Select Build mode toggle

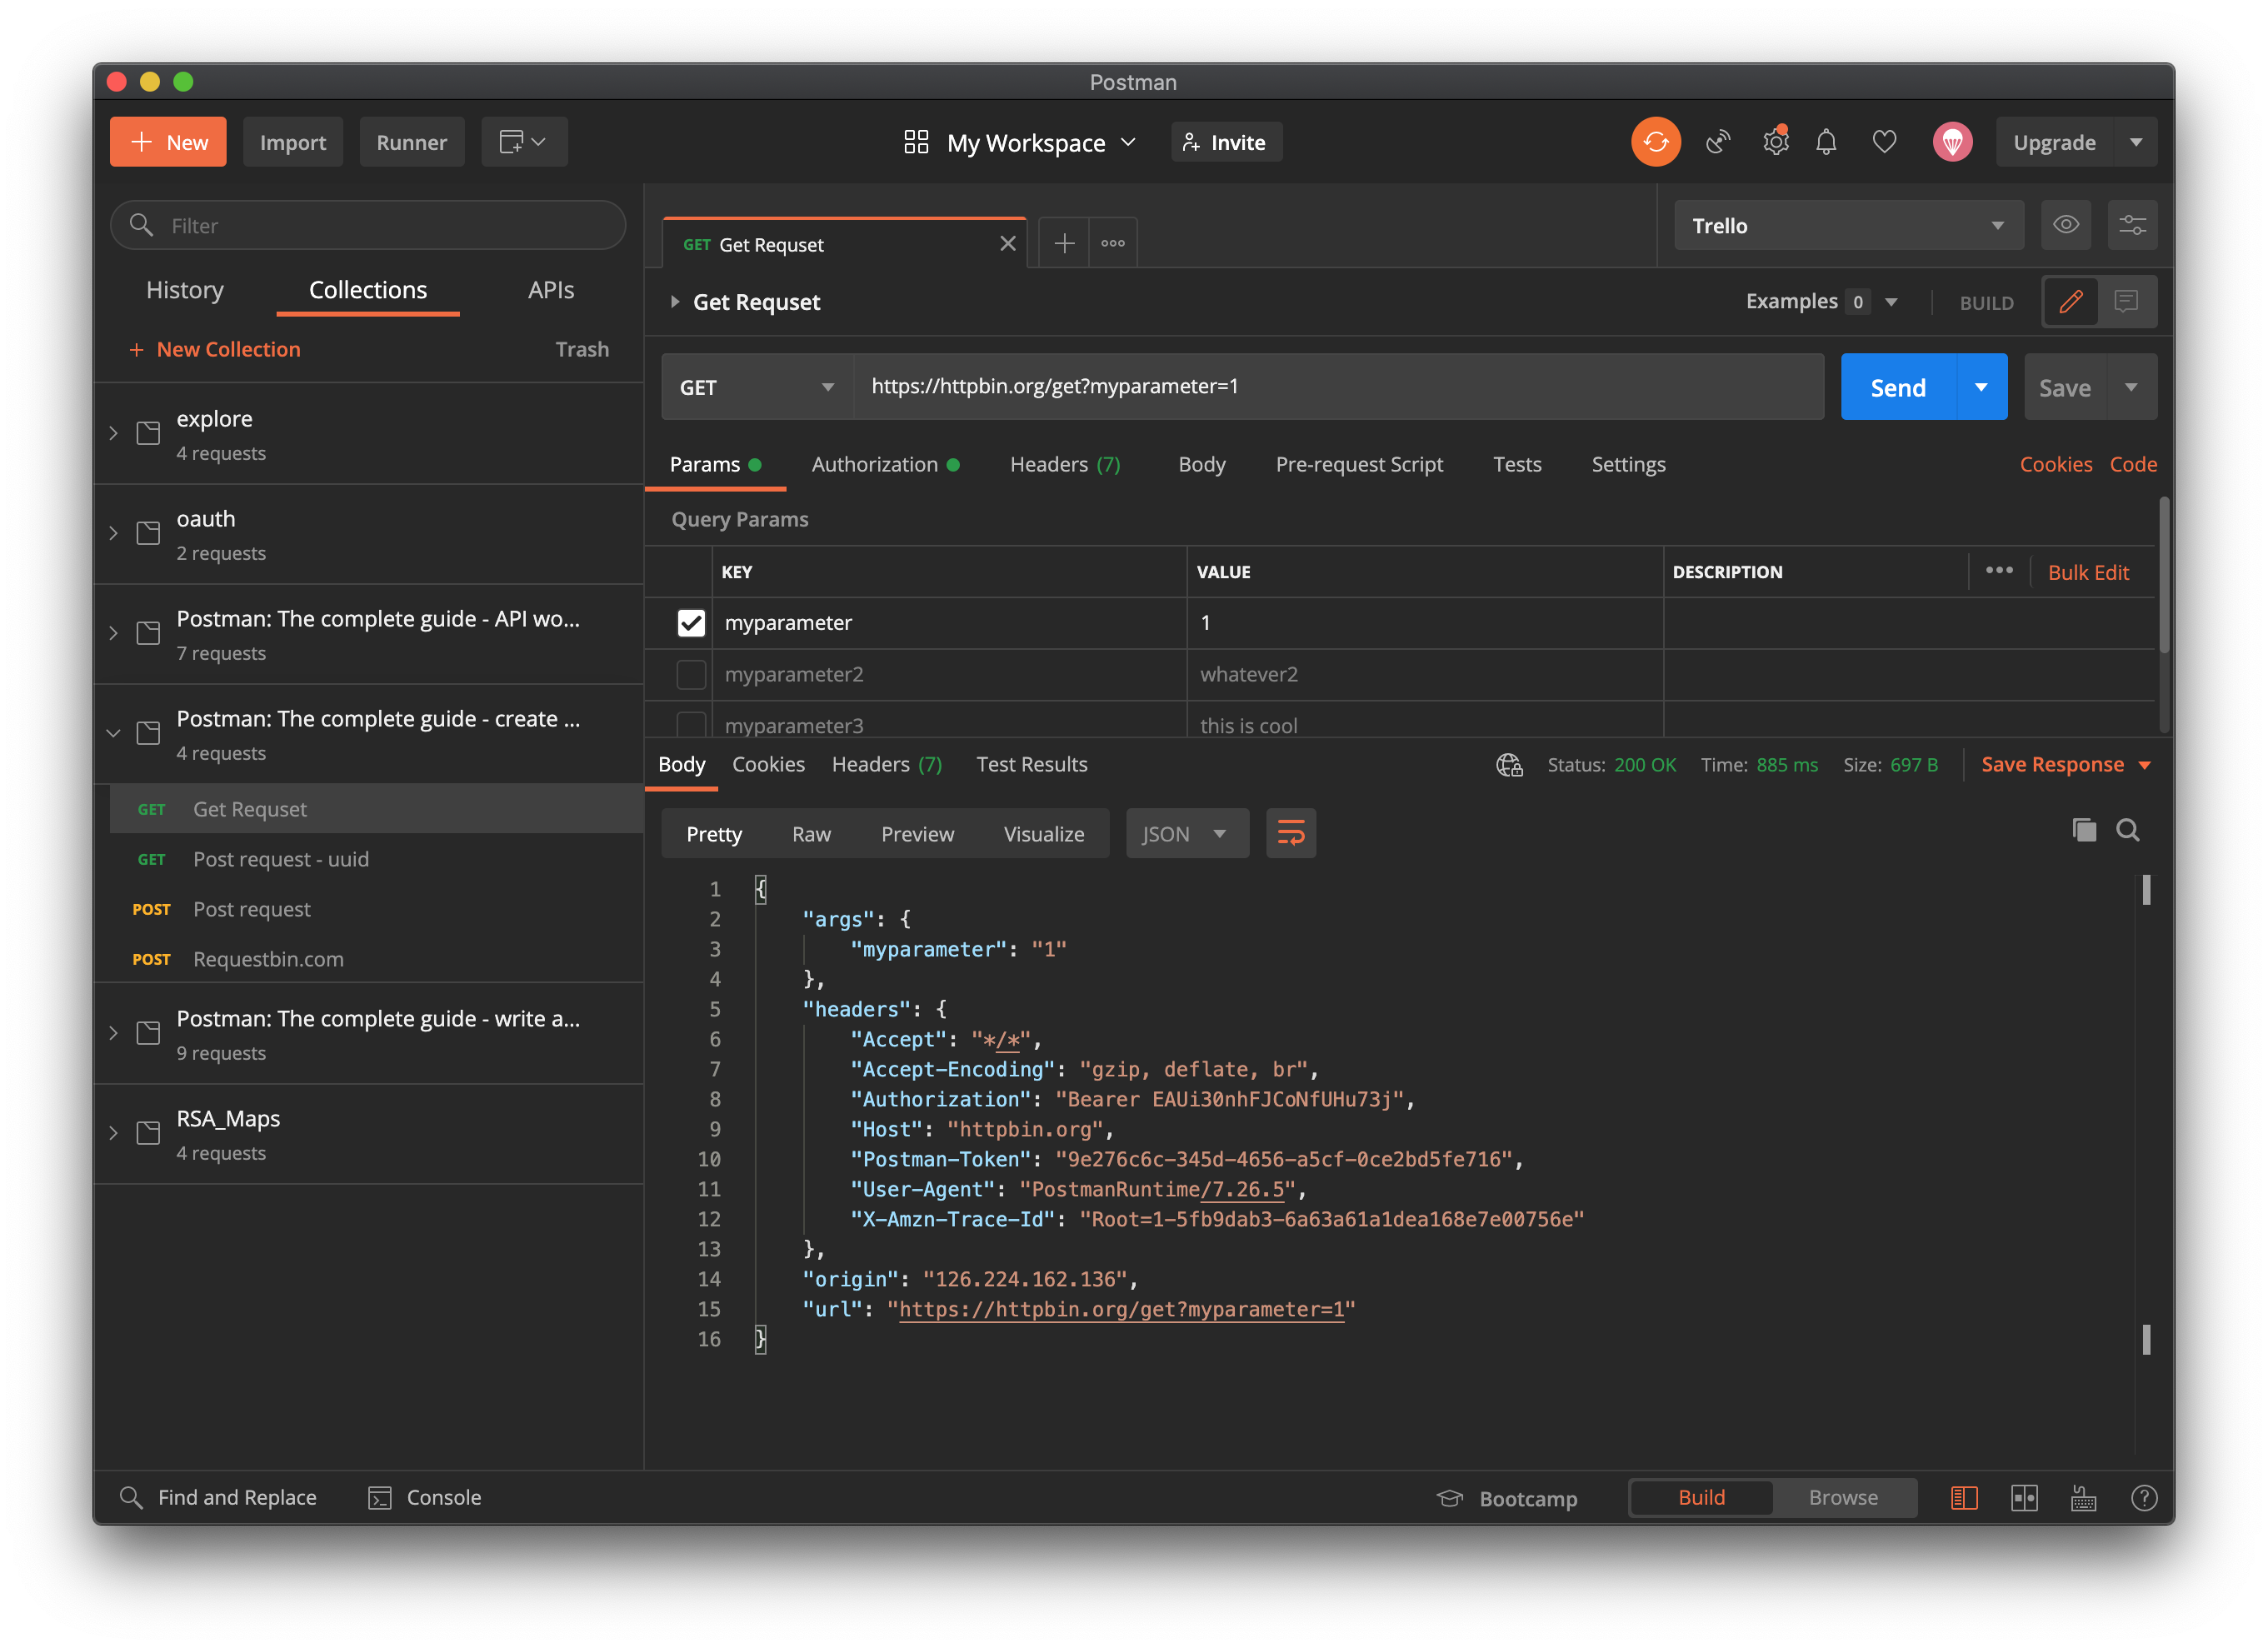1701,1497
